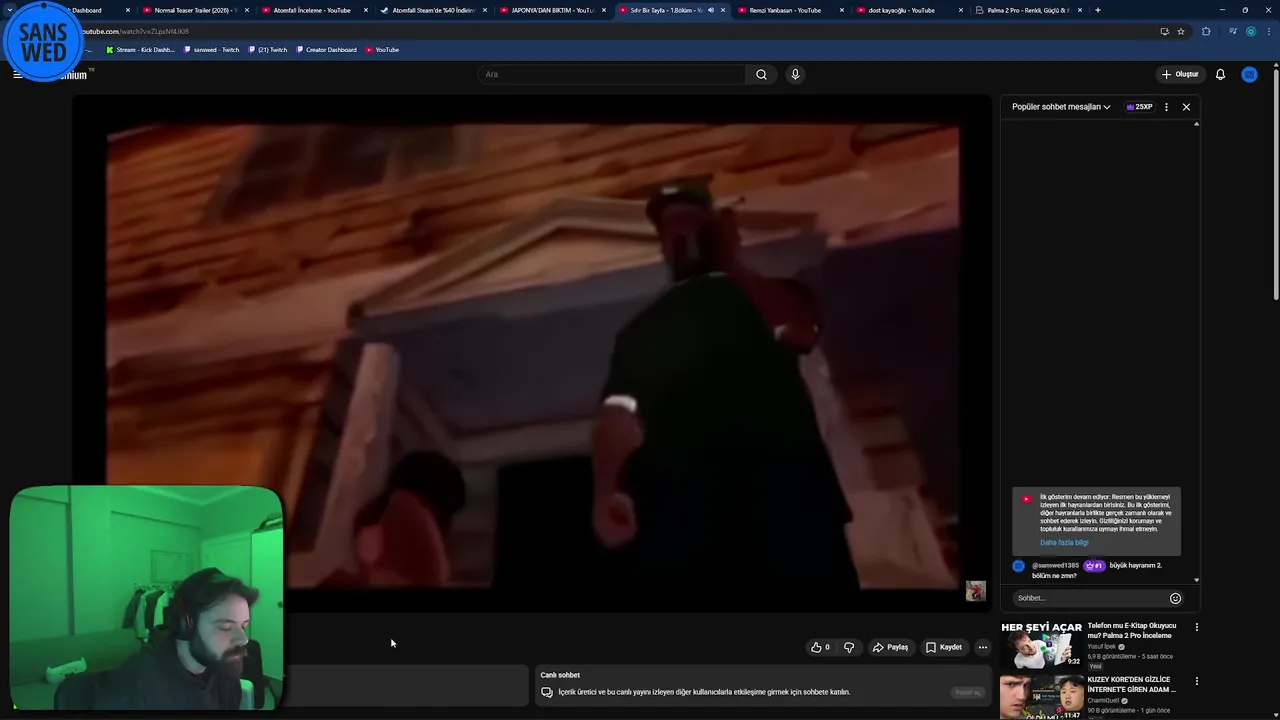Open sanswed - Twitch bookmark

point(212,50)
